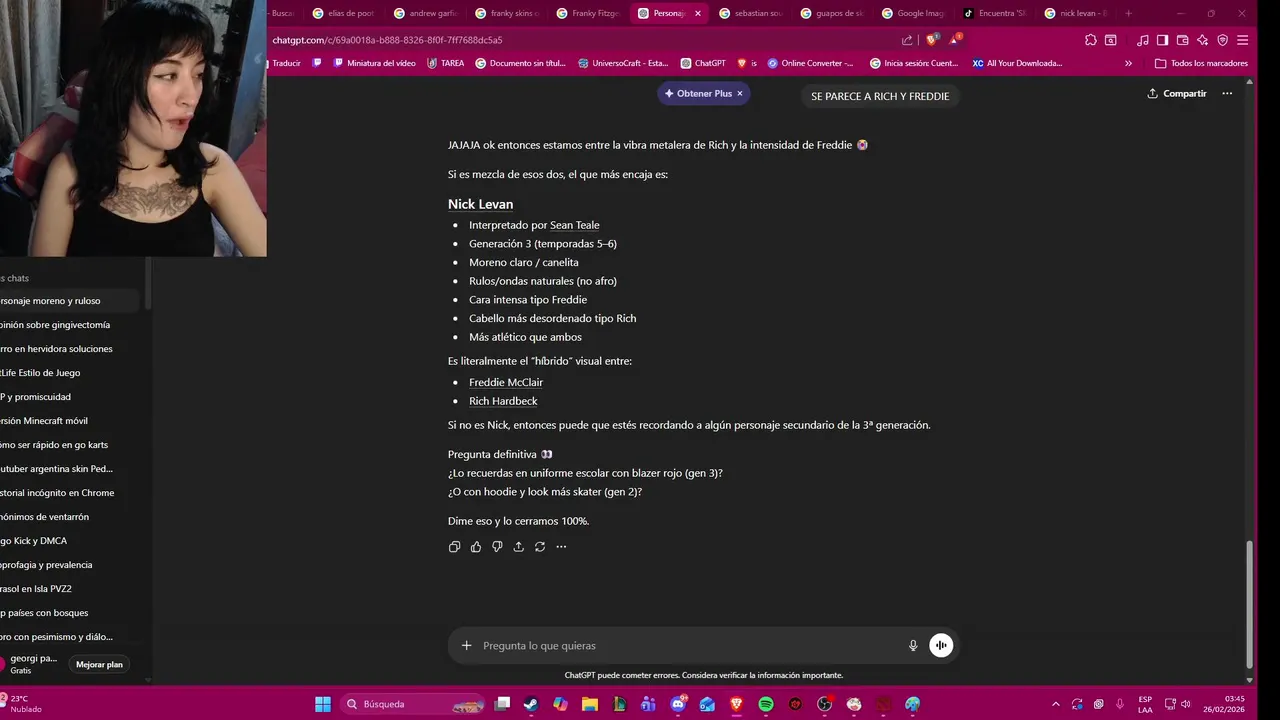Image resolution: width=1280 pixels, height=720 pixels.
Task: Open Spotify from the taskbar
Action: click(766, 704)
